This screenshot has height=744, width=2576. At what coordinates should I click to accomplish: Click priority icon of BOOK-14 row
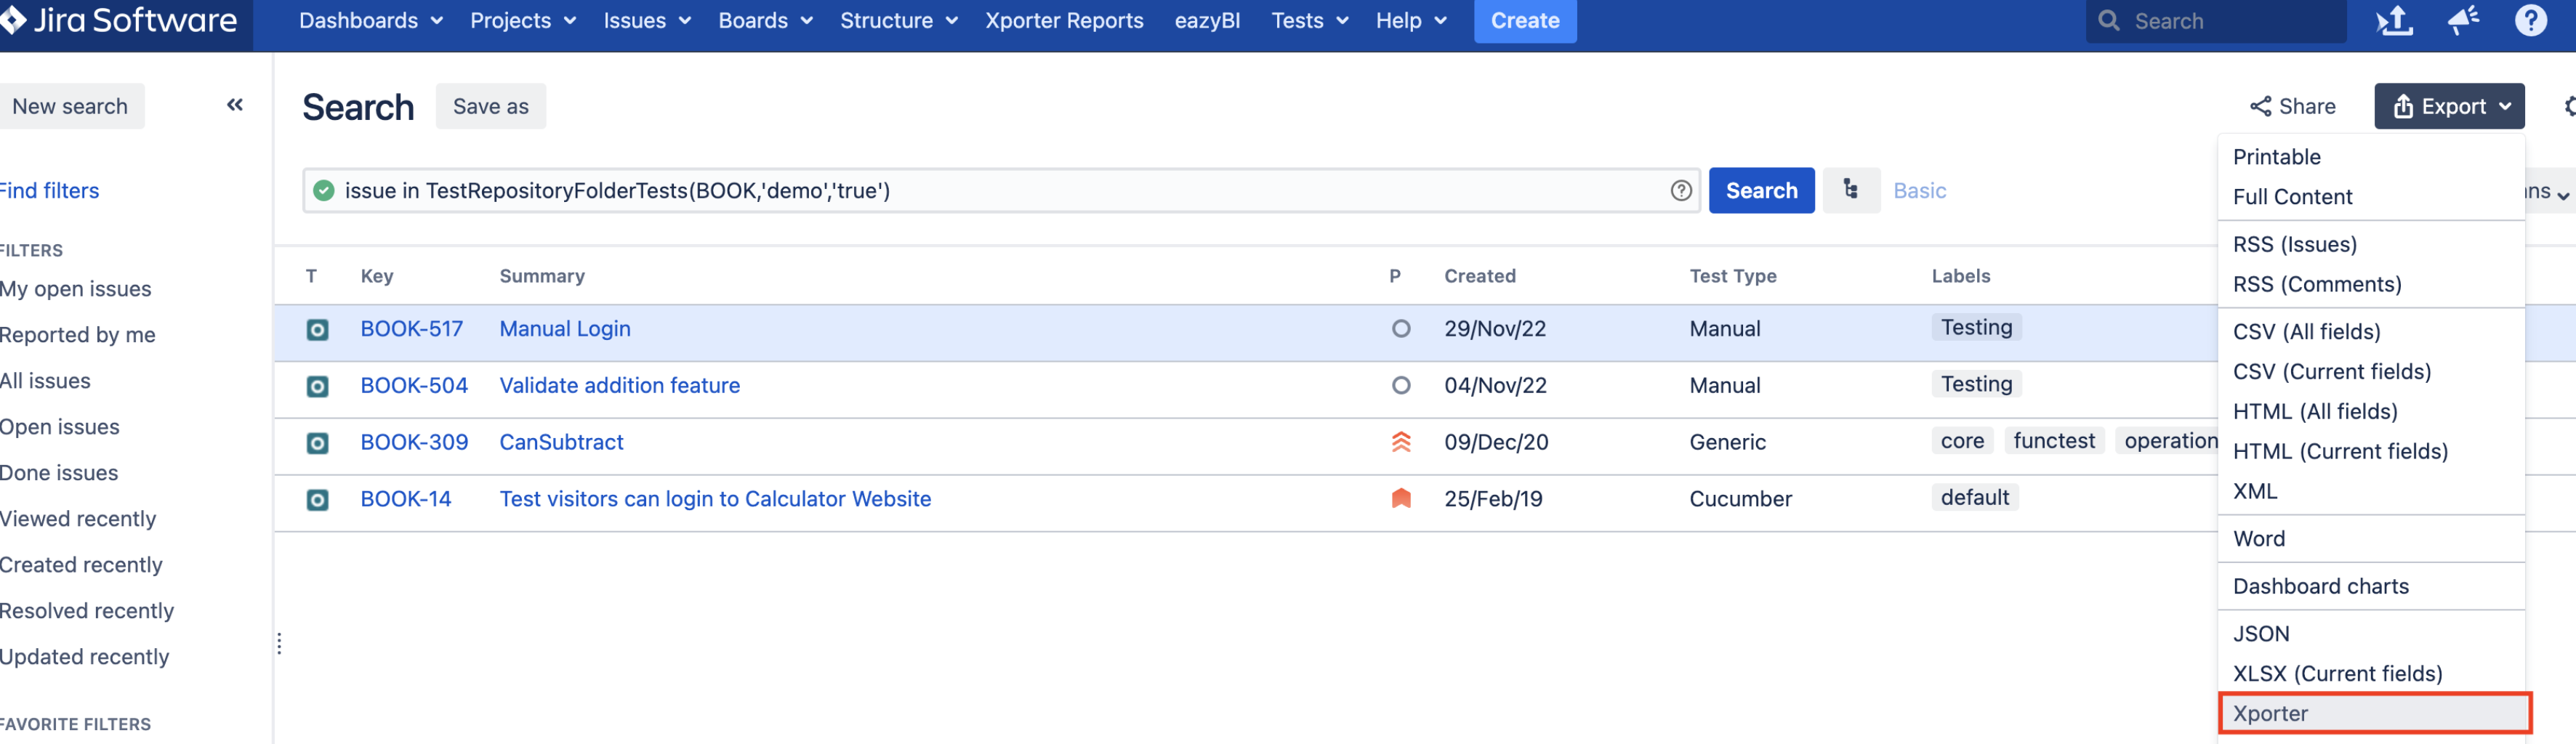pos(1400,499)
